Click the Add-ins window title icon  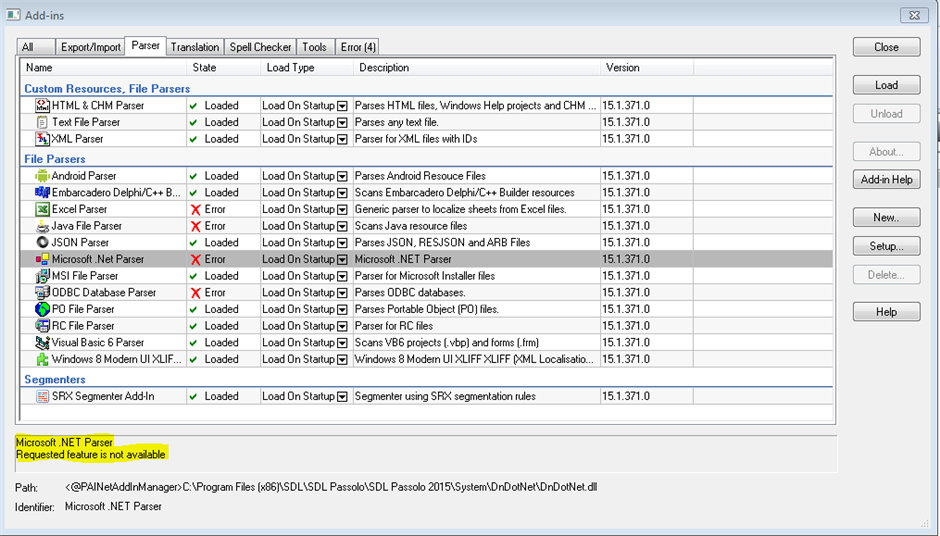click(x=13, y=14)
